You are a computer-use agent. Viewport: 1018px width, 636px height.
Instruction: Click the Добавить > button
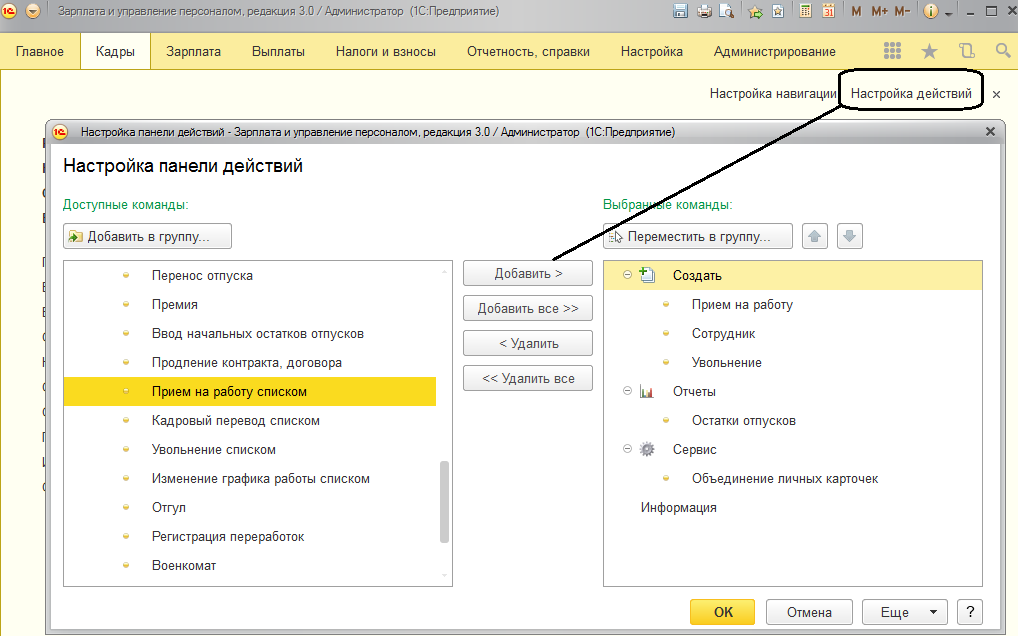tap(528, 273)
